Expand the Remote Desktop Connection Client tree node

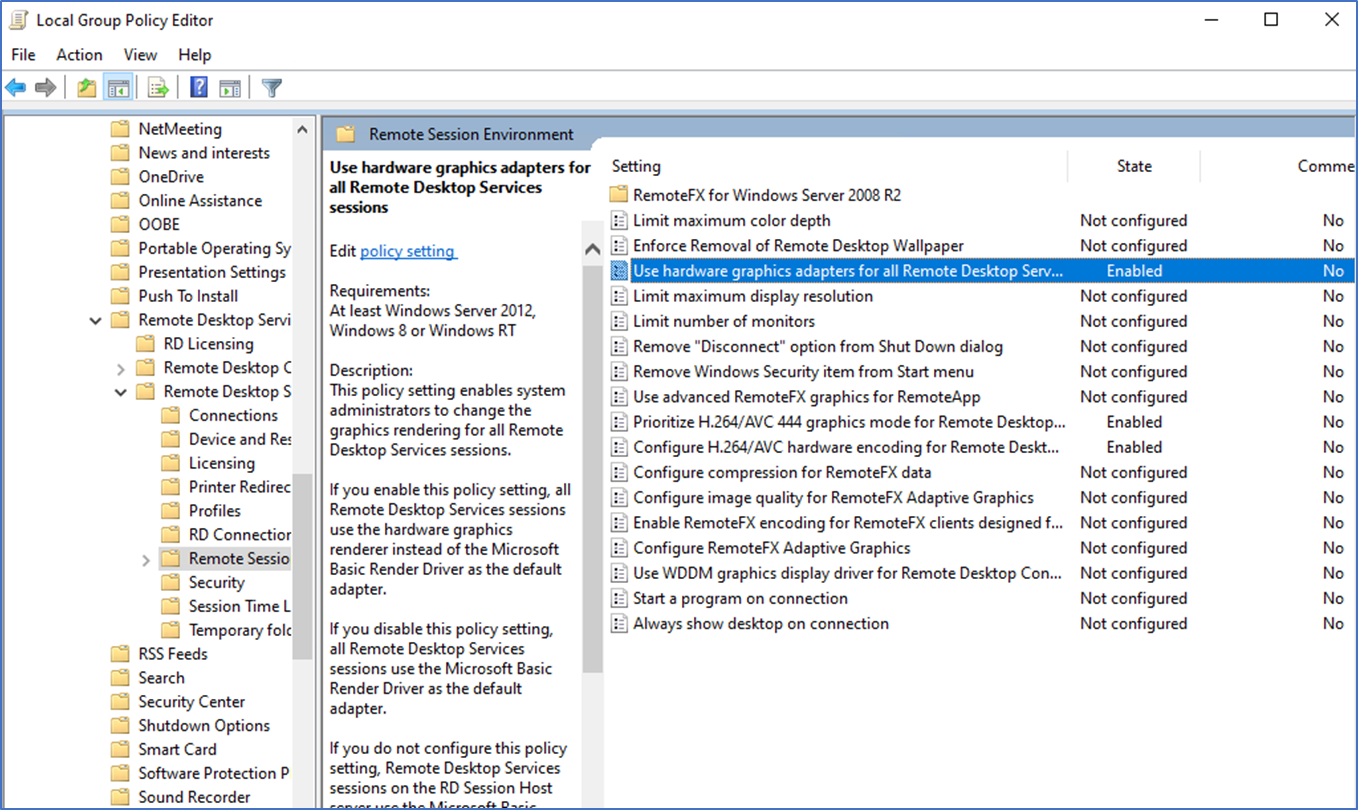(121, 369)
